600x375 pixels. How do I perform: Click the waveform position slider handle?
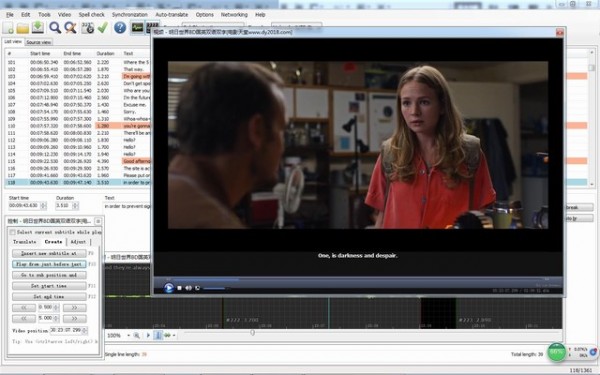tap(253, 333)
